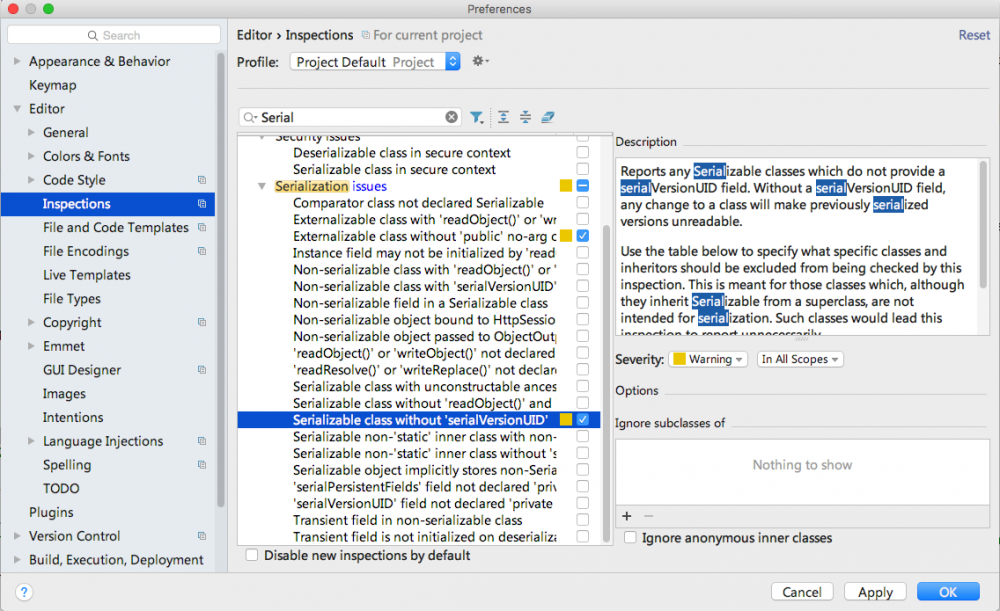The width and height of the screenshot is (1000, 611).
Task: Collapse the Serialization issues group
Action: tap(261, 186)
